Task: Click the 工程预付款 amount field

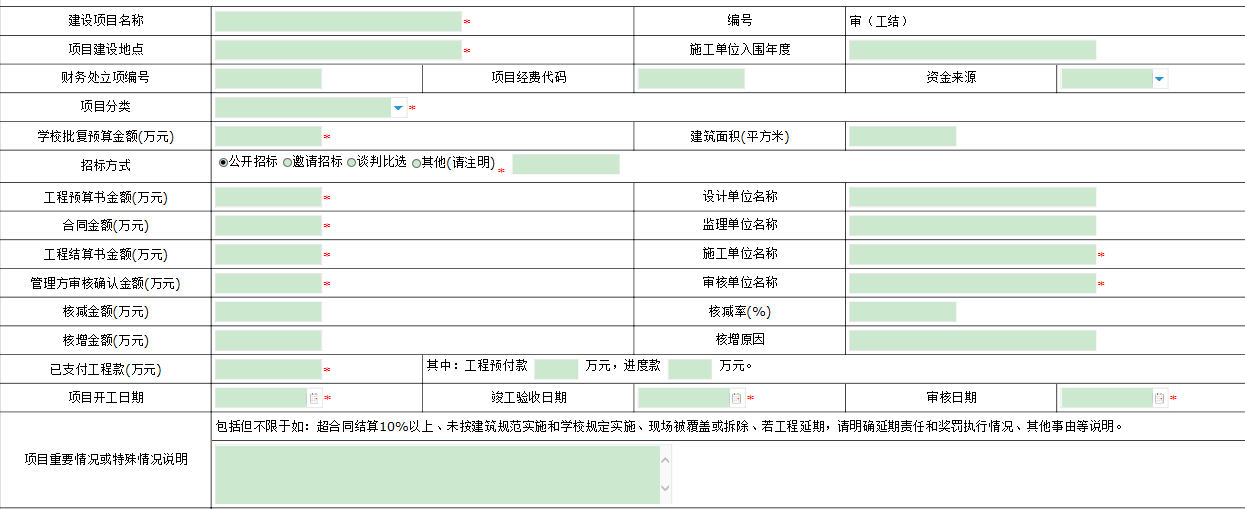Action: (x=556, y=369)
